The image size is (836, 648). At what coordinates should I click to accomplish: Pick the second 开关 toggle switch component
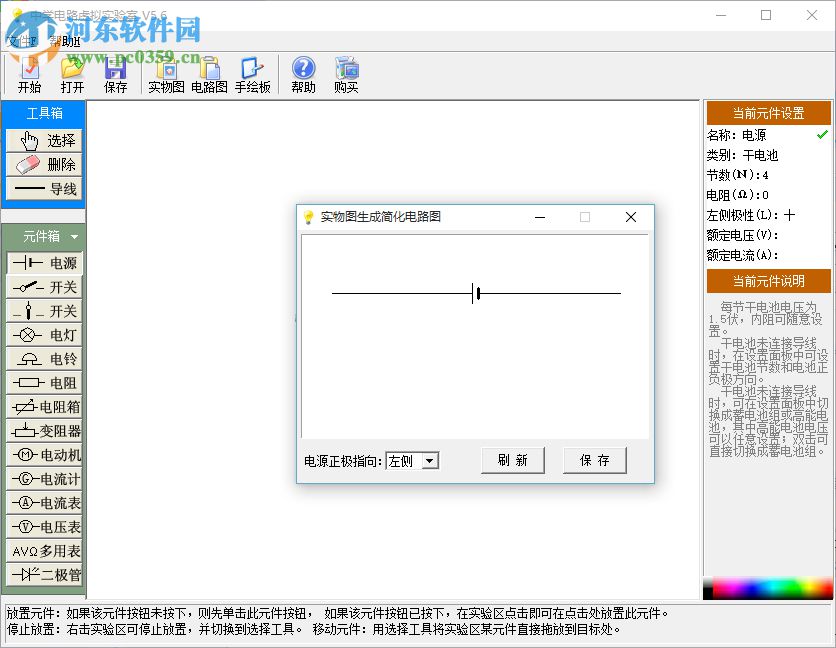(45, 311)
